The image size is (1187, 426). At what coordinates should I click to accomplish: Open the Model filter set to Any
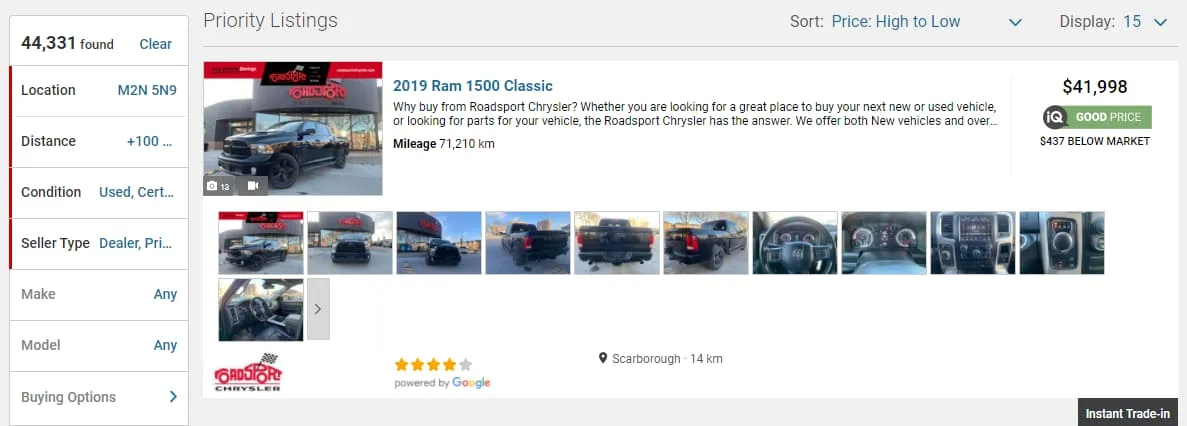tap(98, 345)
